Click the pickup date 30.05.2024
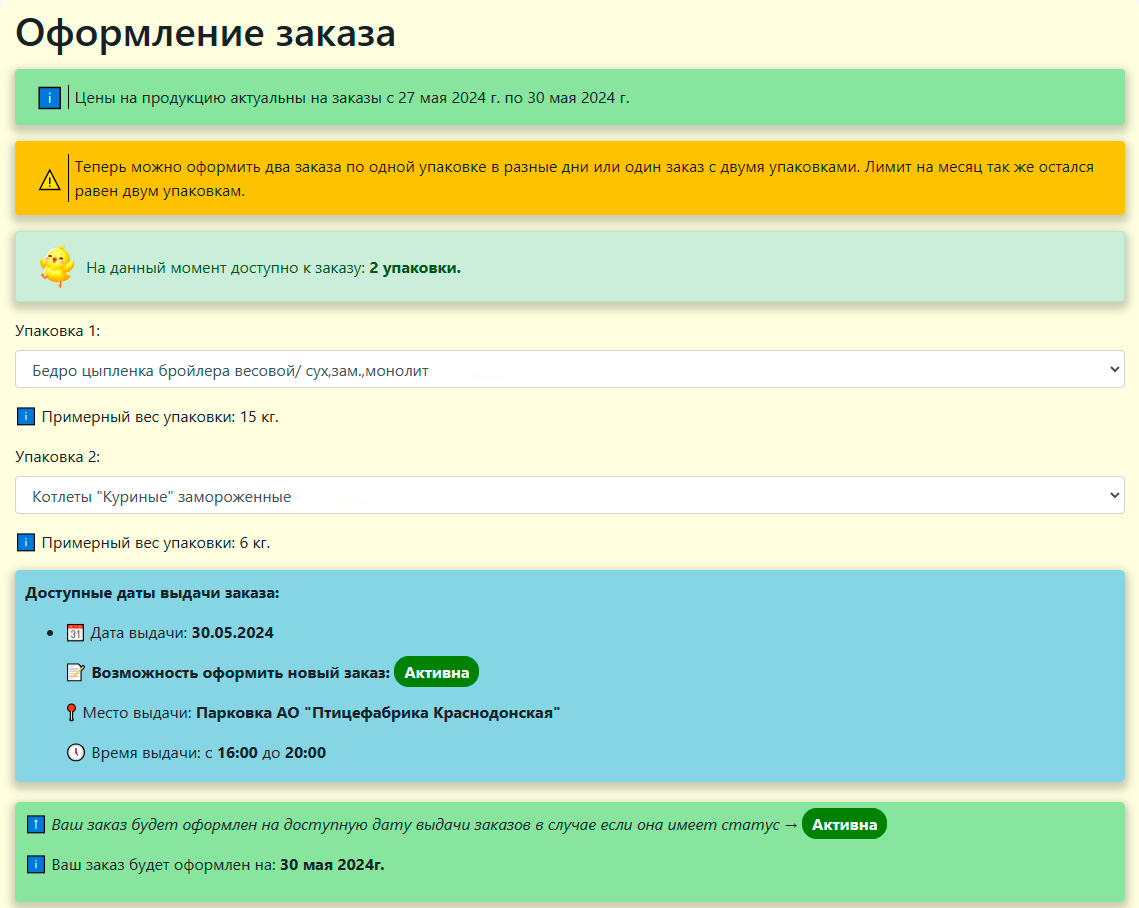The width and height of the screenshot is (1139, 908). point(232,633)
